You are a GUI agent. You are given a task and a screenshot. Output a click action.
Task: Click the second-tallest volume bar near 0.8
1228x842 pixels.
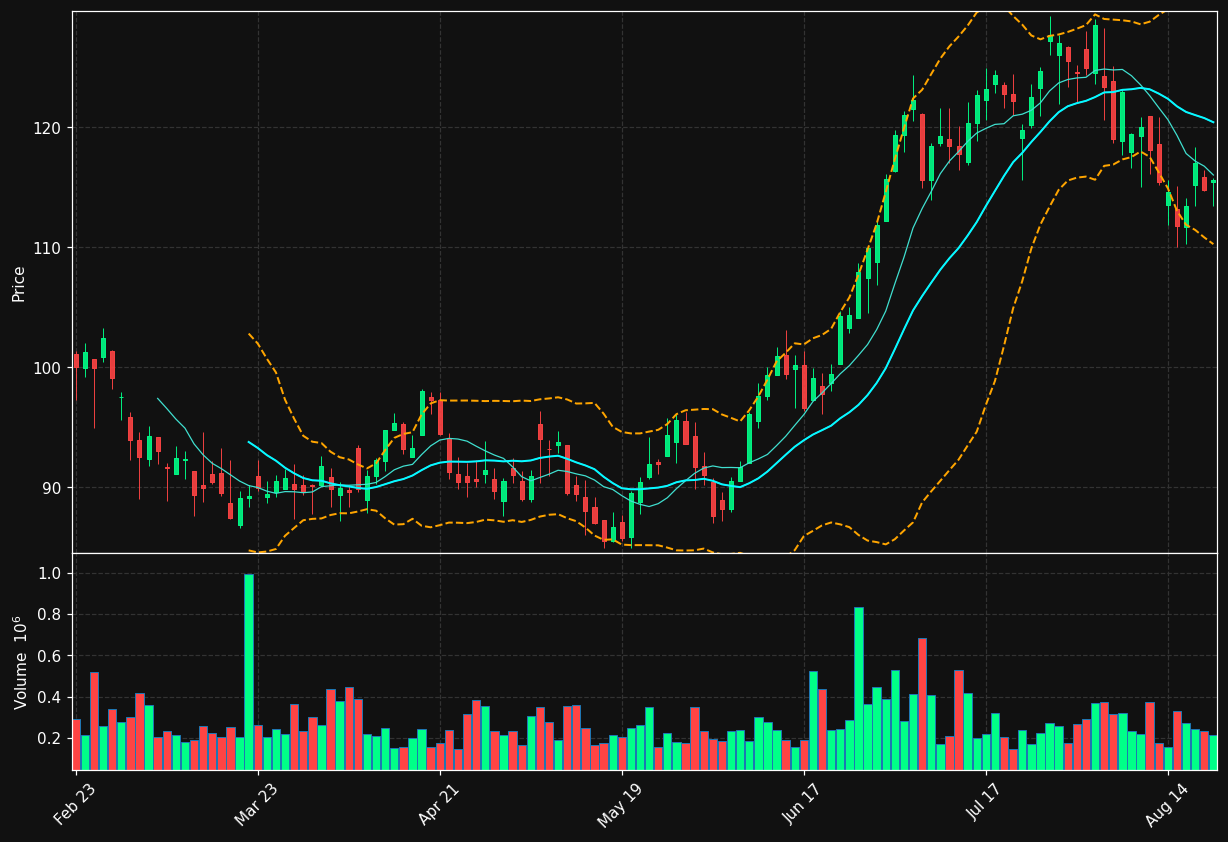[858, 688]
